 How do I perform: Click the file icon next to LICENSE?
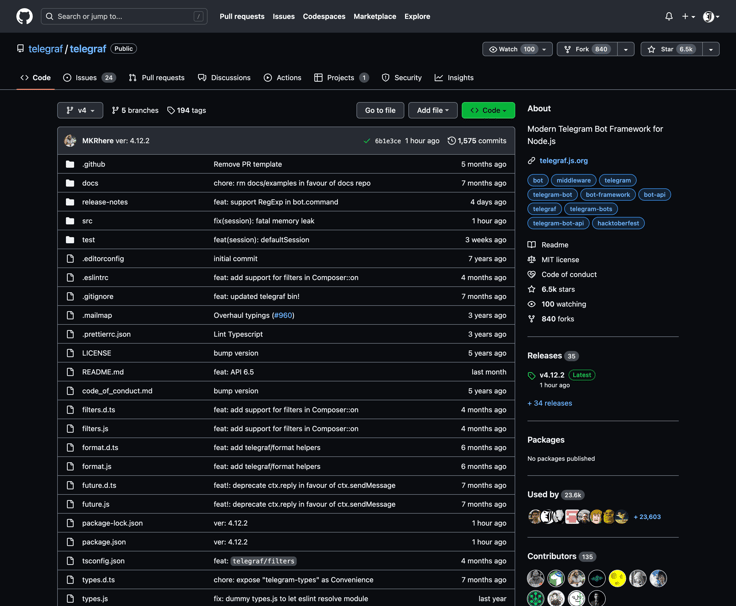(x=70, y=353)
